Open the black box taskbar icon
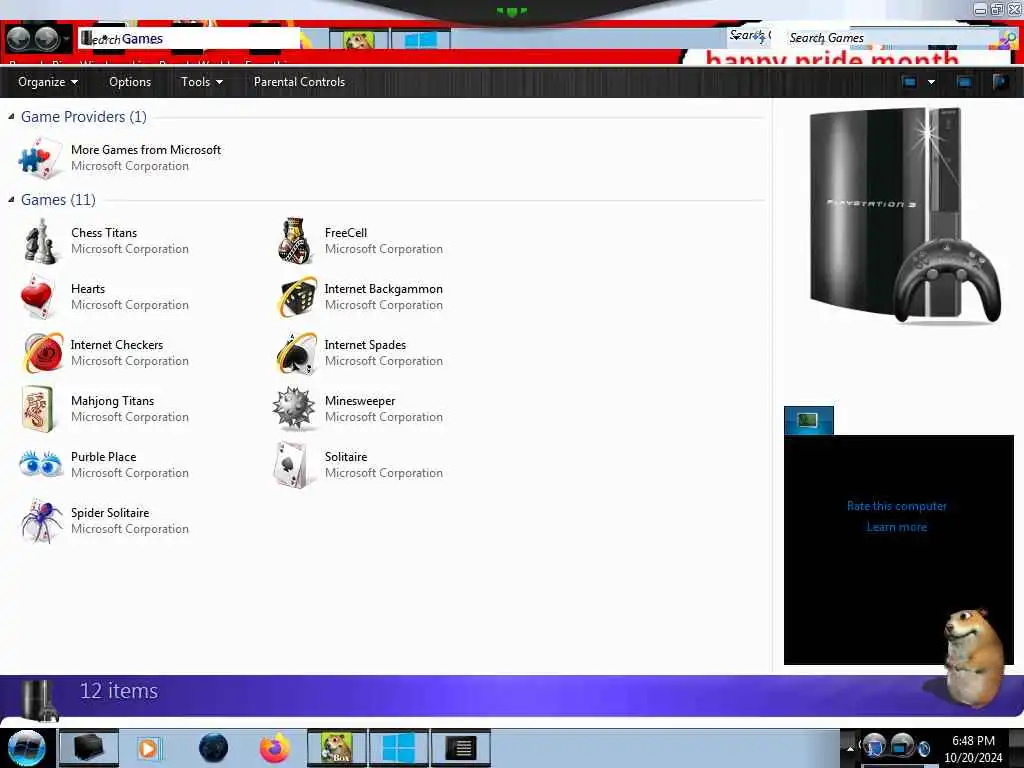The width and height of the screenshot is (1024, 768). (x=89, y=748)
